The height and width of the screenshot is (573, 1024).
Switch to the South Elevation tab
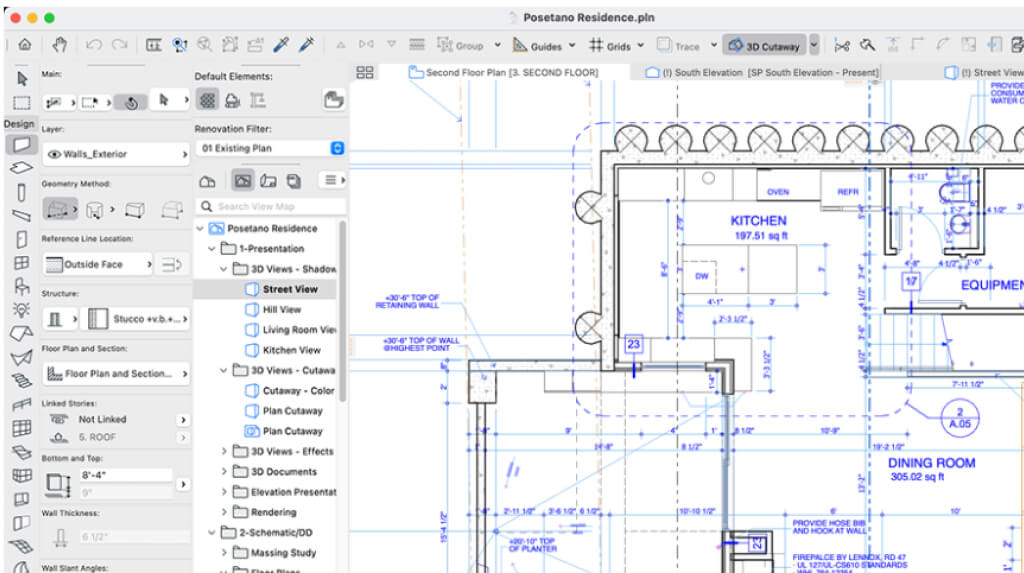[765, 73]
